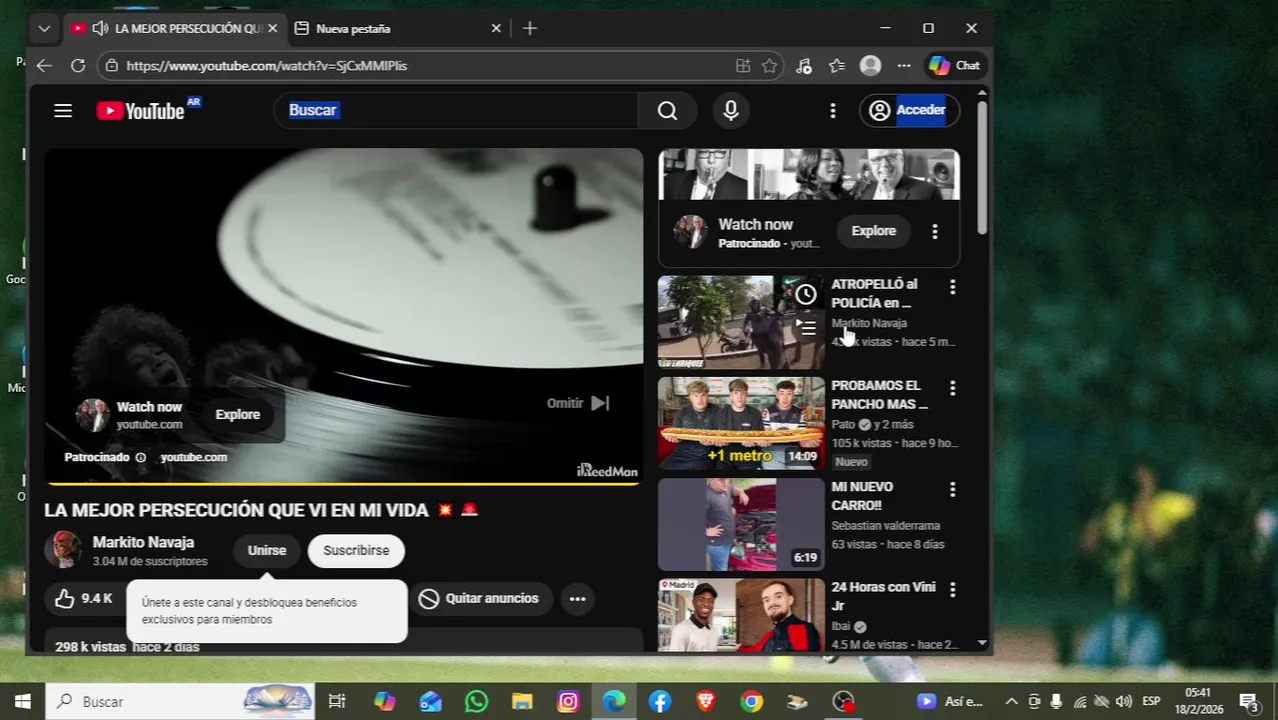Open YouTube settings three-dot menu beside Acceder
This screenshot has height=720, width=1278.
pos(832,111)
